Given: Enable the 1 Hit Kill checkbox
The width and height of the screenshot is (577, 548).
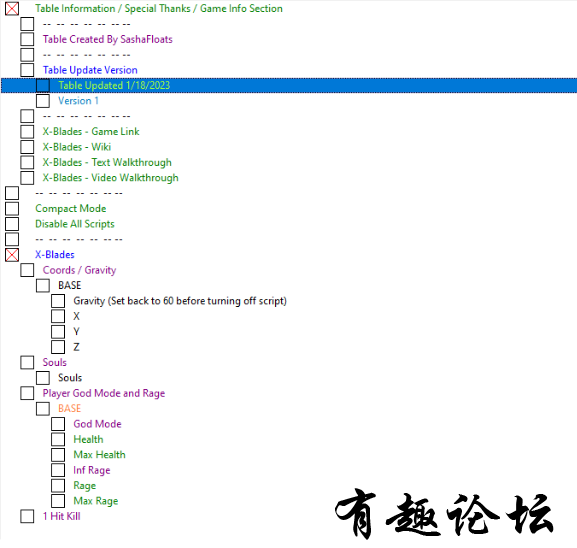Looking at the screenshot, I should (27, 516).
